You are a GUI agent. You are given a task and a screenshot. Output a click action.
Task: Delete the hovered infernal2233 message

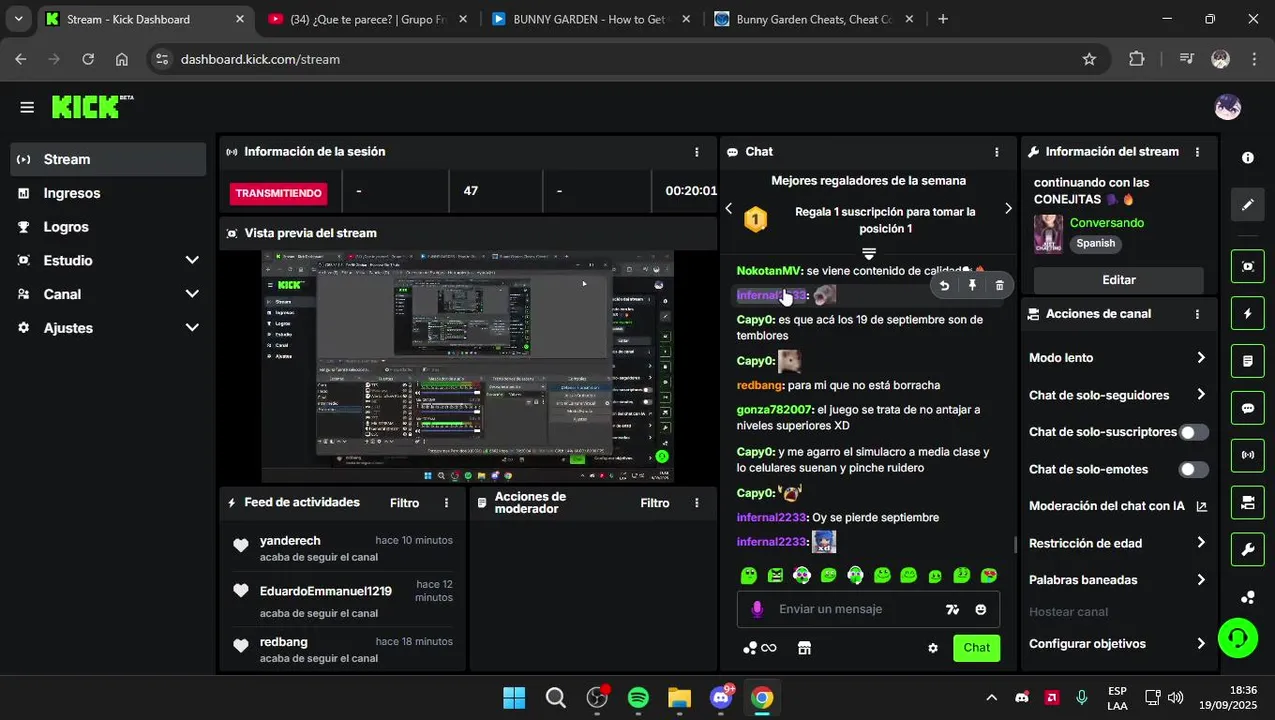999,286
